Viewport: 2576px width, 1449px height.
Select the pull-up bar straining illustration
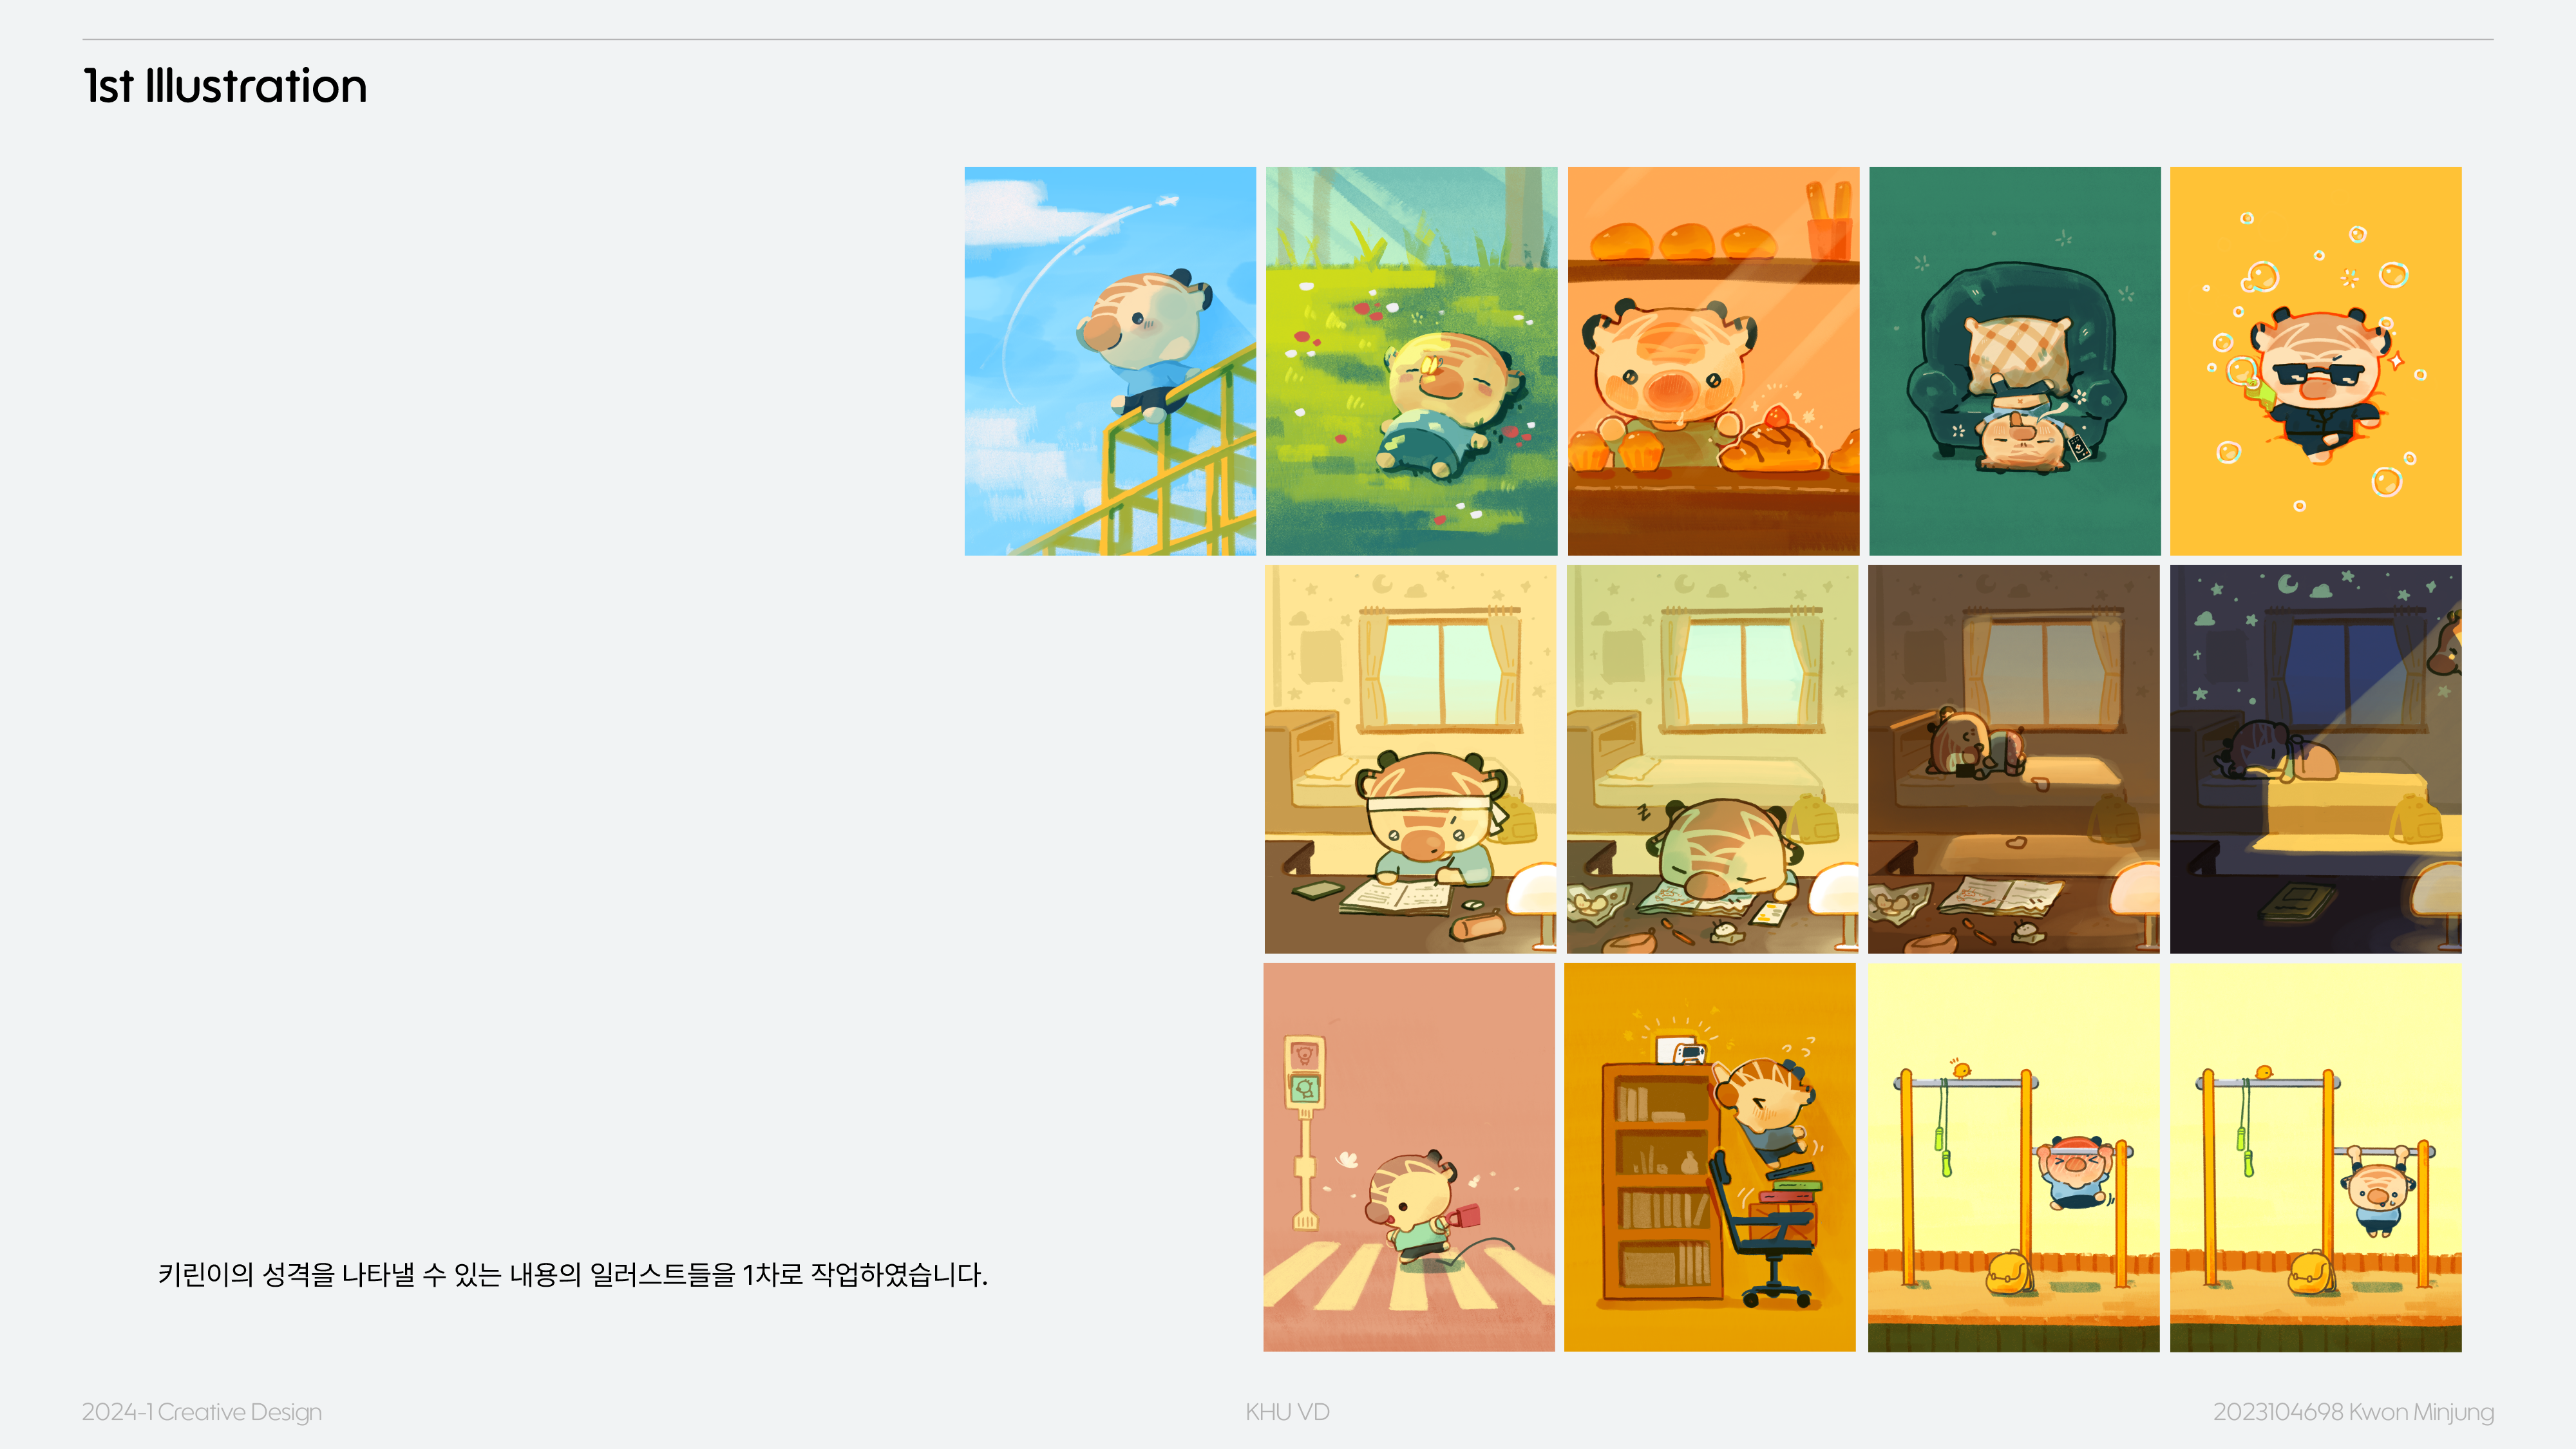pyautogui.click(x=2014, y=1157)
